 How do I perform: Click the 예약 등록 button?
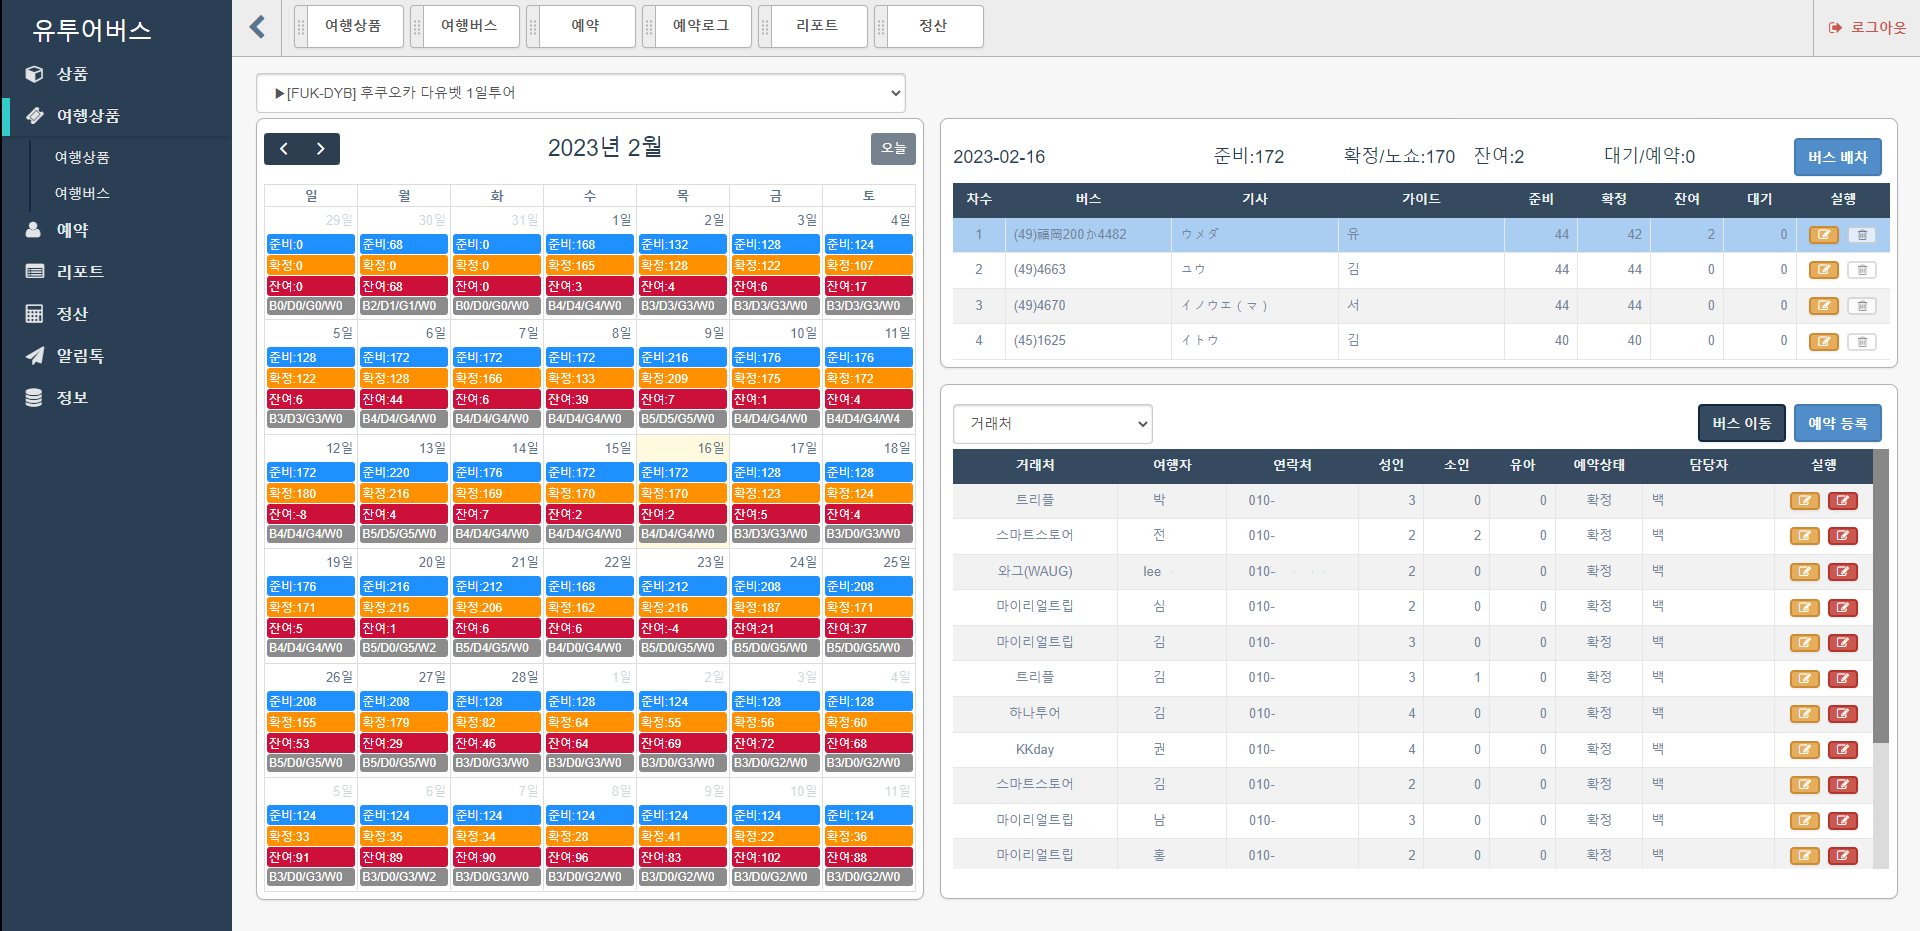click(1837, 423)
